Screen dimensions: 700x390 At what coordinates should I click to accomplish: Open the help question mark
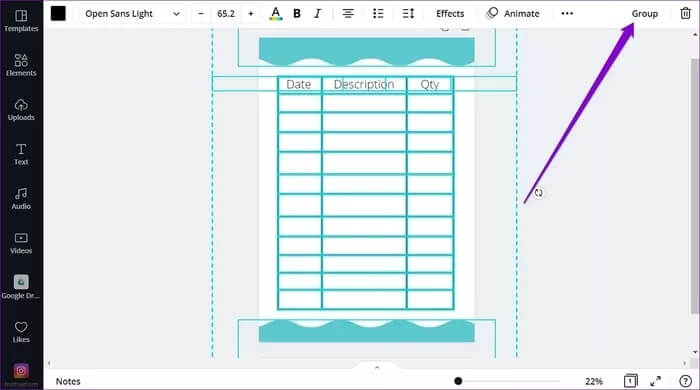pos(685,381)
